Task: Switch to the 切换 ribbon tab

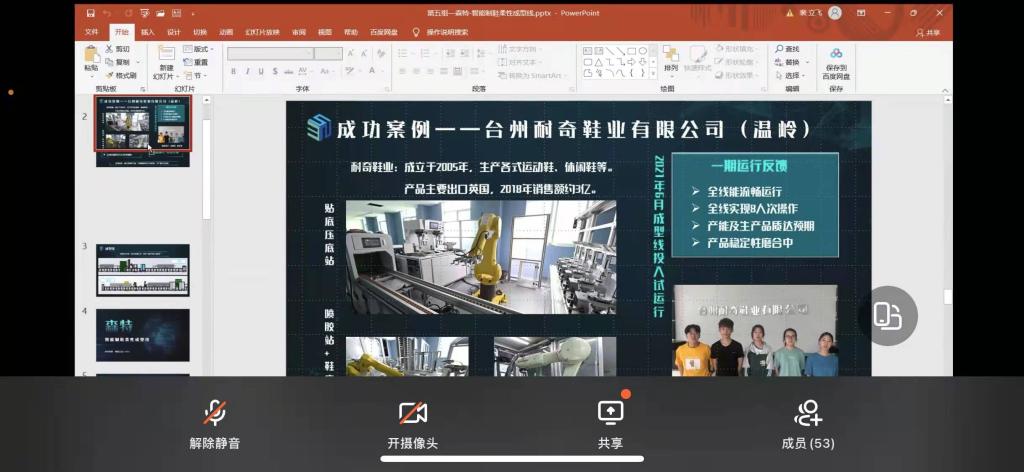Action: (x=200, y=32)
